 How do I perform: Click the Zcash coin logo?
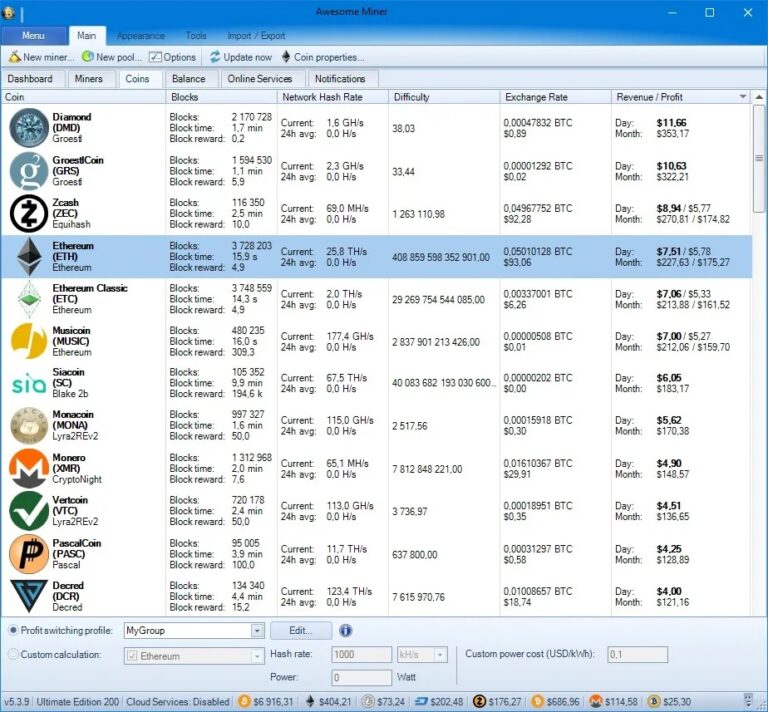(x=29, y=214)
